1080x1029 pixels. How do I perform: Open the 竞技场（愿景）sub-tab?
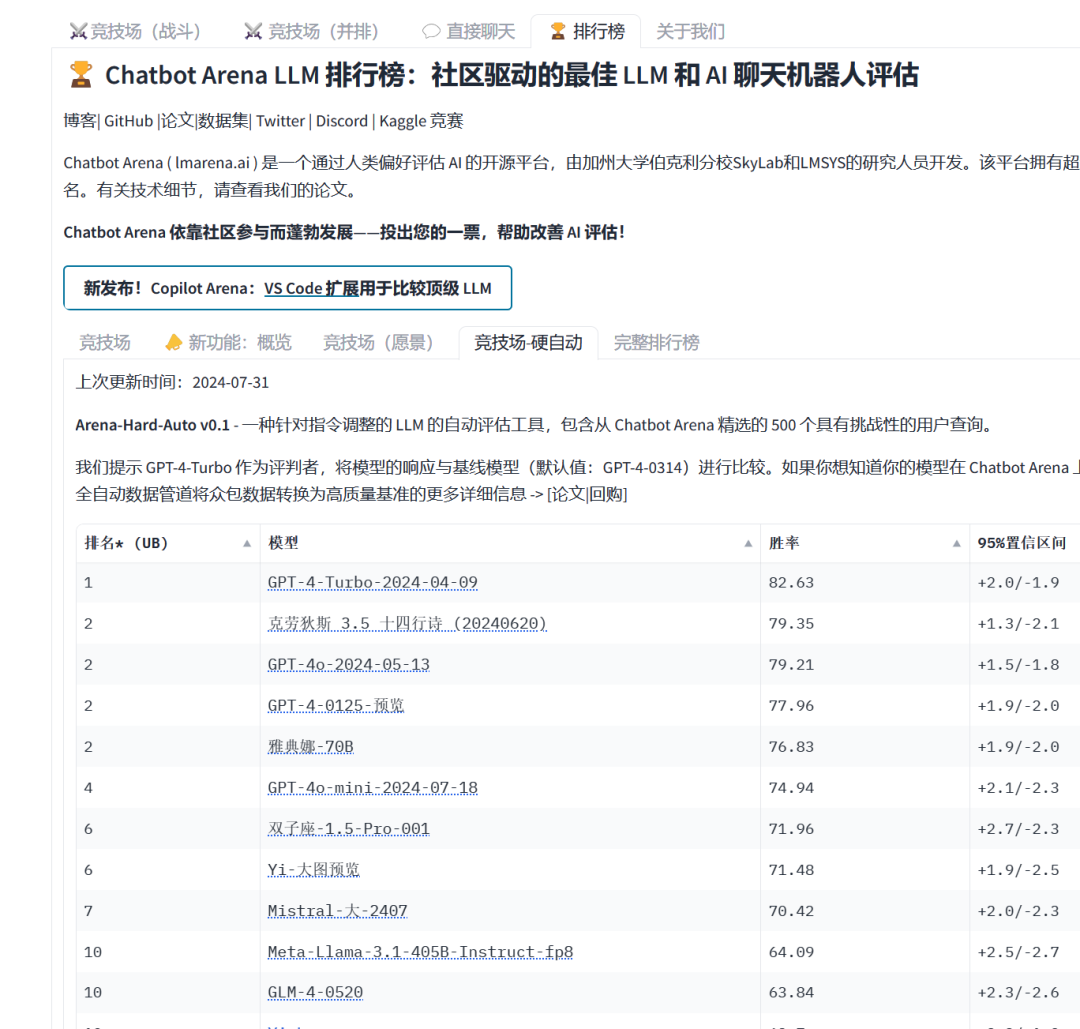pyautogui.click(x=378, y=342)
